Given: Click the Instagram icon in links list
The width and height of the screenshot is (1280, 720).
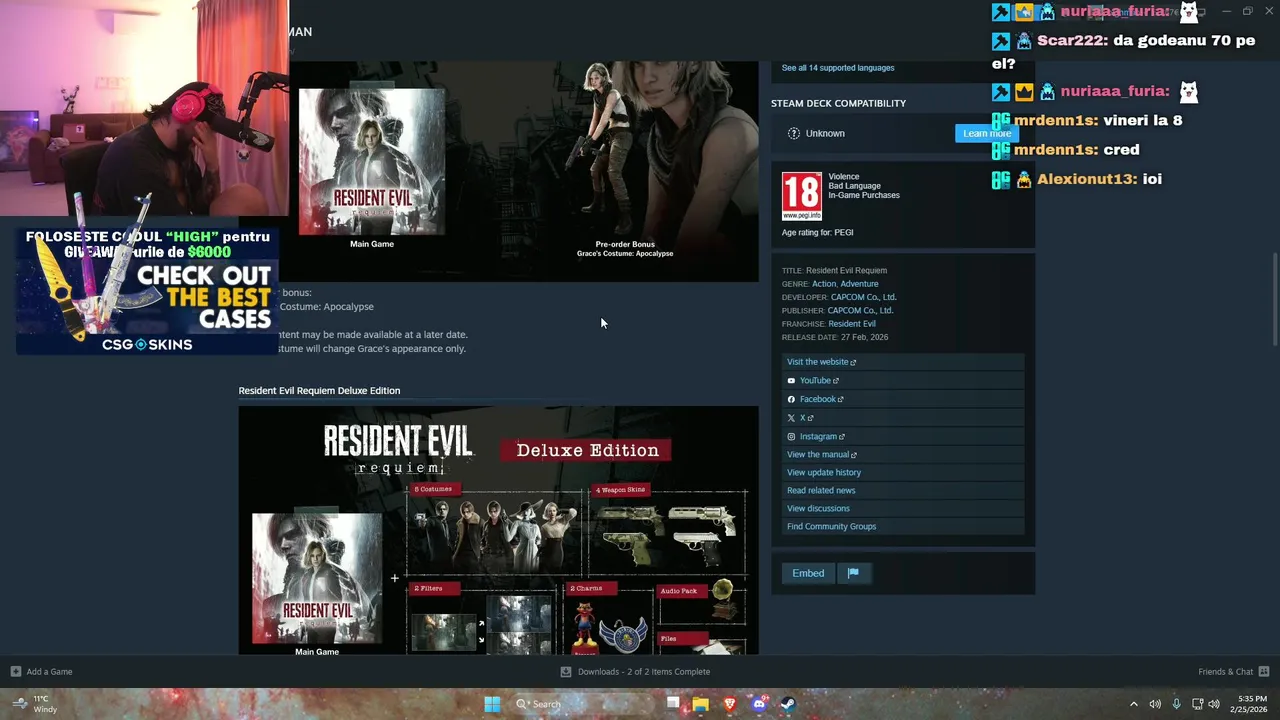Looking at the screenshot, I should click(x=791, y=437).
